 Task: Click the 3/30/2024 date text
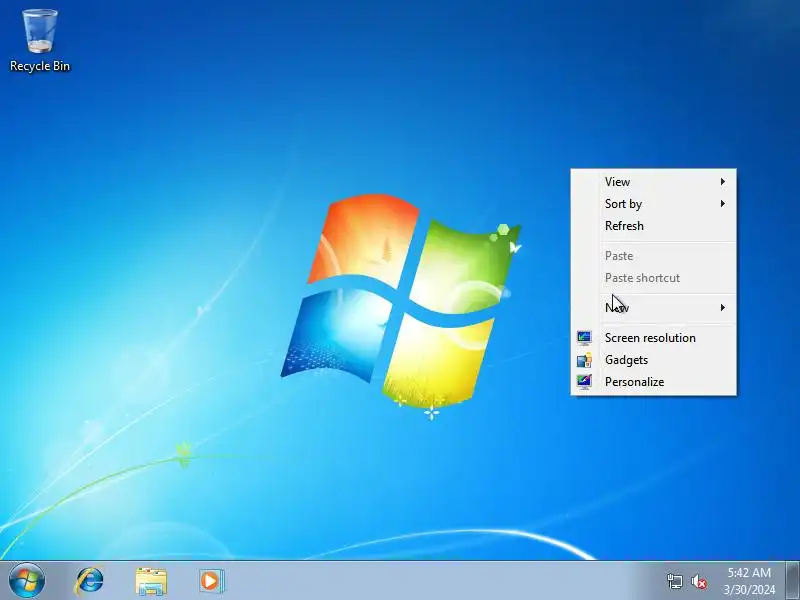(749, 590)
